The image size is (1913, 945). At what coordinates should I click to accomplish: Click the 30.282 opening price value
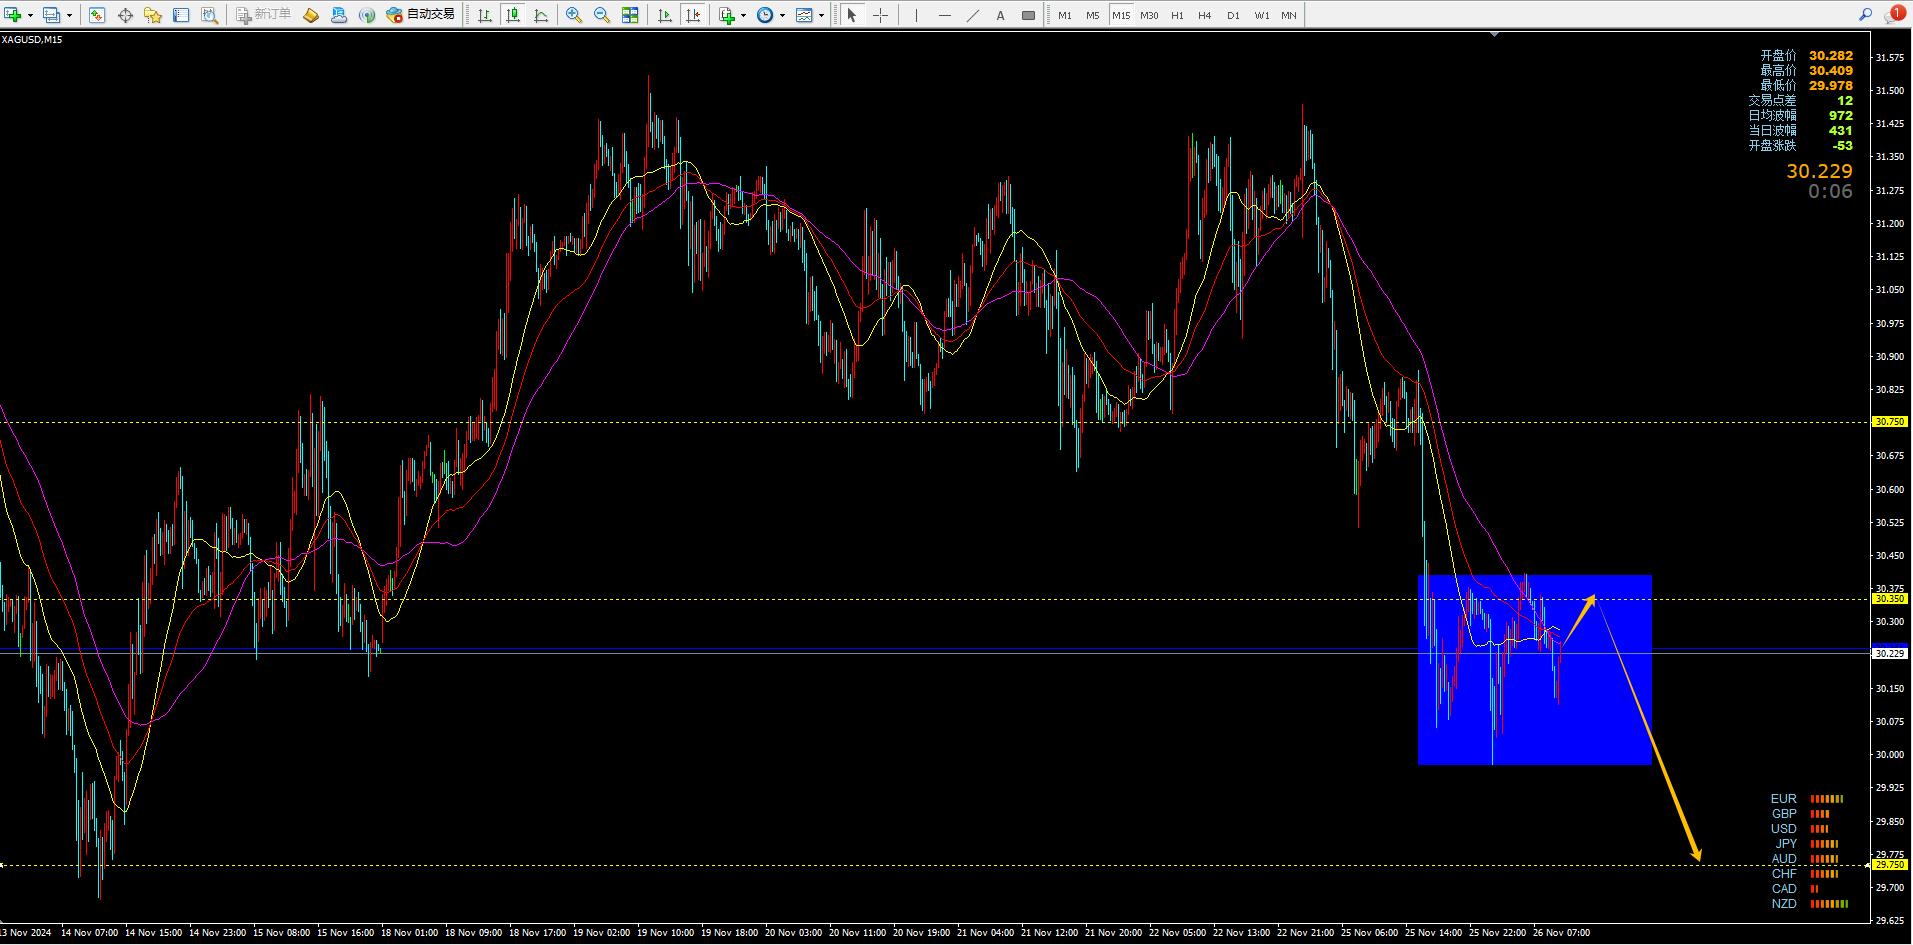coord(1830,56)
